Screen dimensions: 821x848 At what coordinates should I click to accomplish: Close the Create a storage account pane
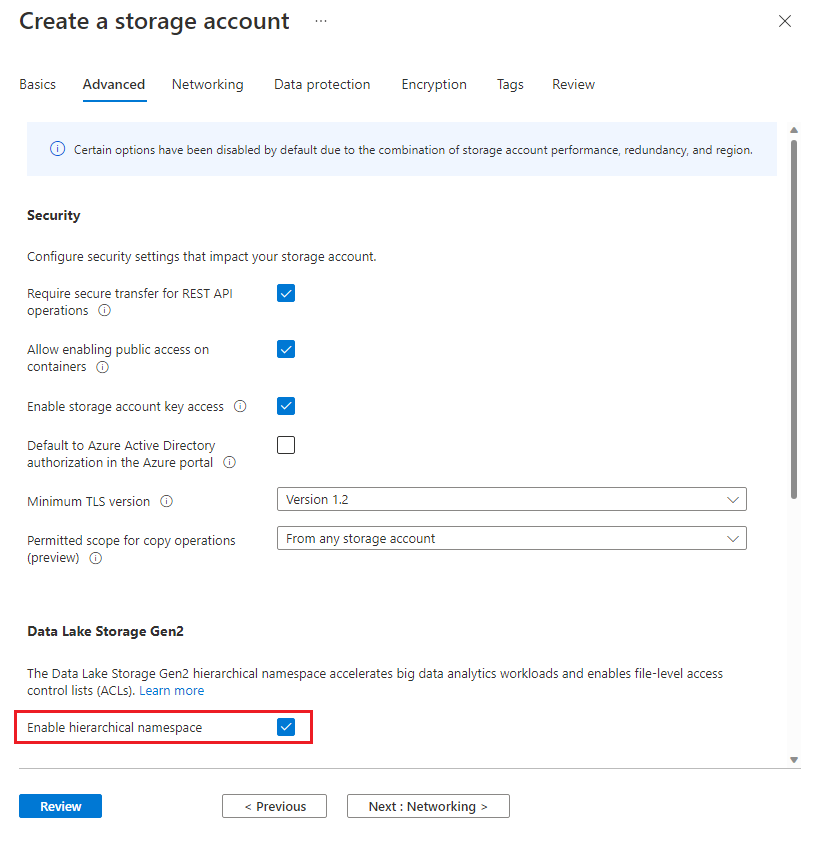pyautogui.click(x=785, y=21)
